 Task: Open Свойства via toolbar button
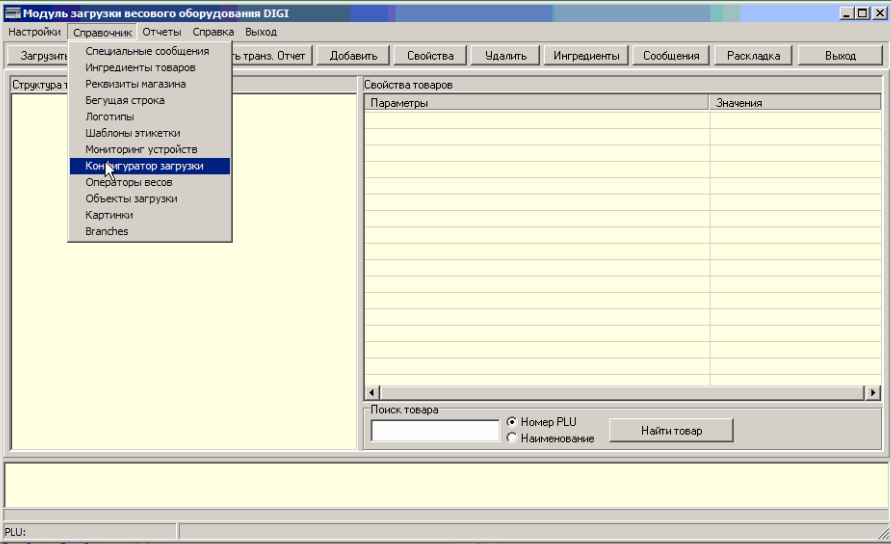(x=430, y=56)
